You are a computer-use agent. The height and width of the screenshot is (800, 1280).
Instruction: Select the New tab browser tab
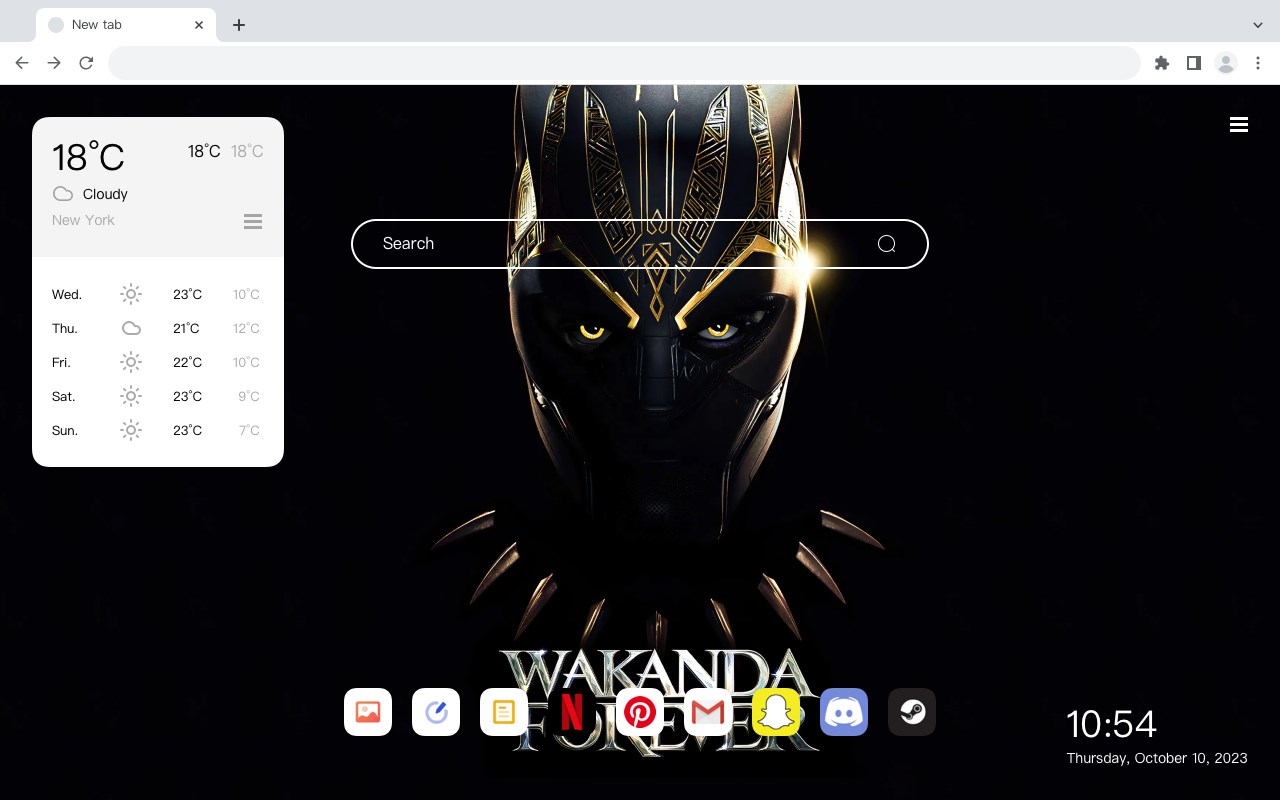pyautogui.click(x=126, y=25)
